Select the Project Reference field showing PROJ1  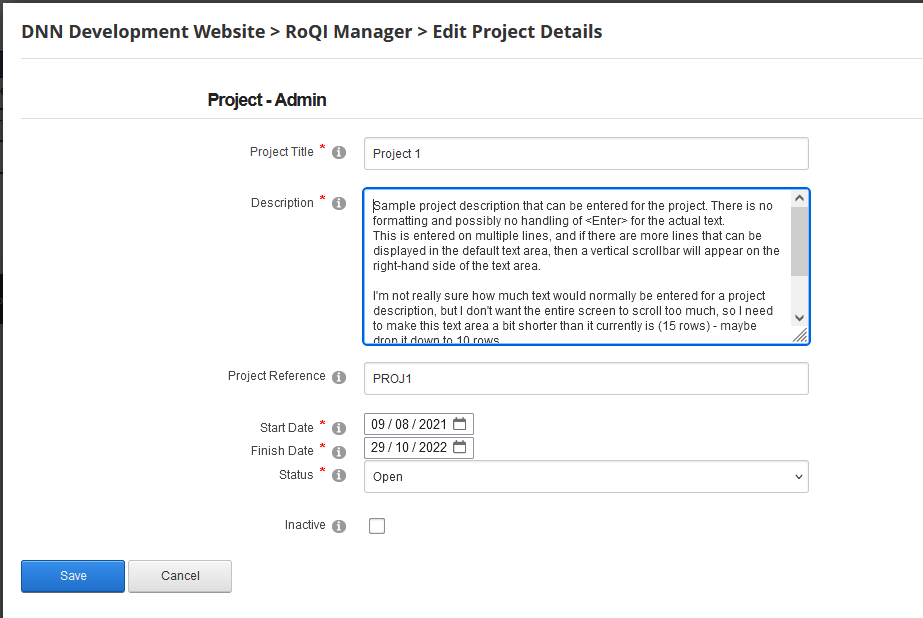coord(586,378)
